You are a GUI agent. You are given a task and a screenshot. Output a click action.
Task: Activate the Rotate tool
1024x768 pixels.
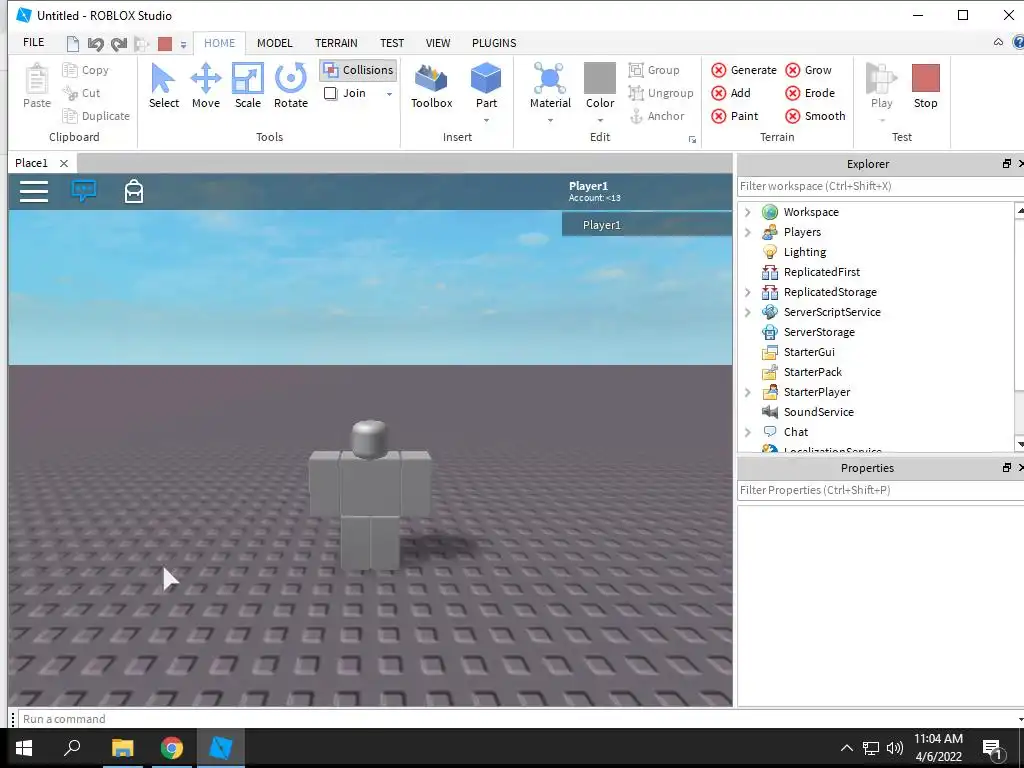point(291,86)
